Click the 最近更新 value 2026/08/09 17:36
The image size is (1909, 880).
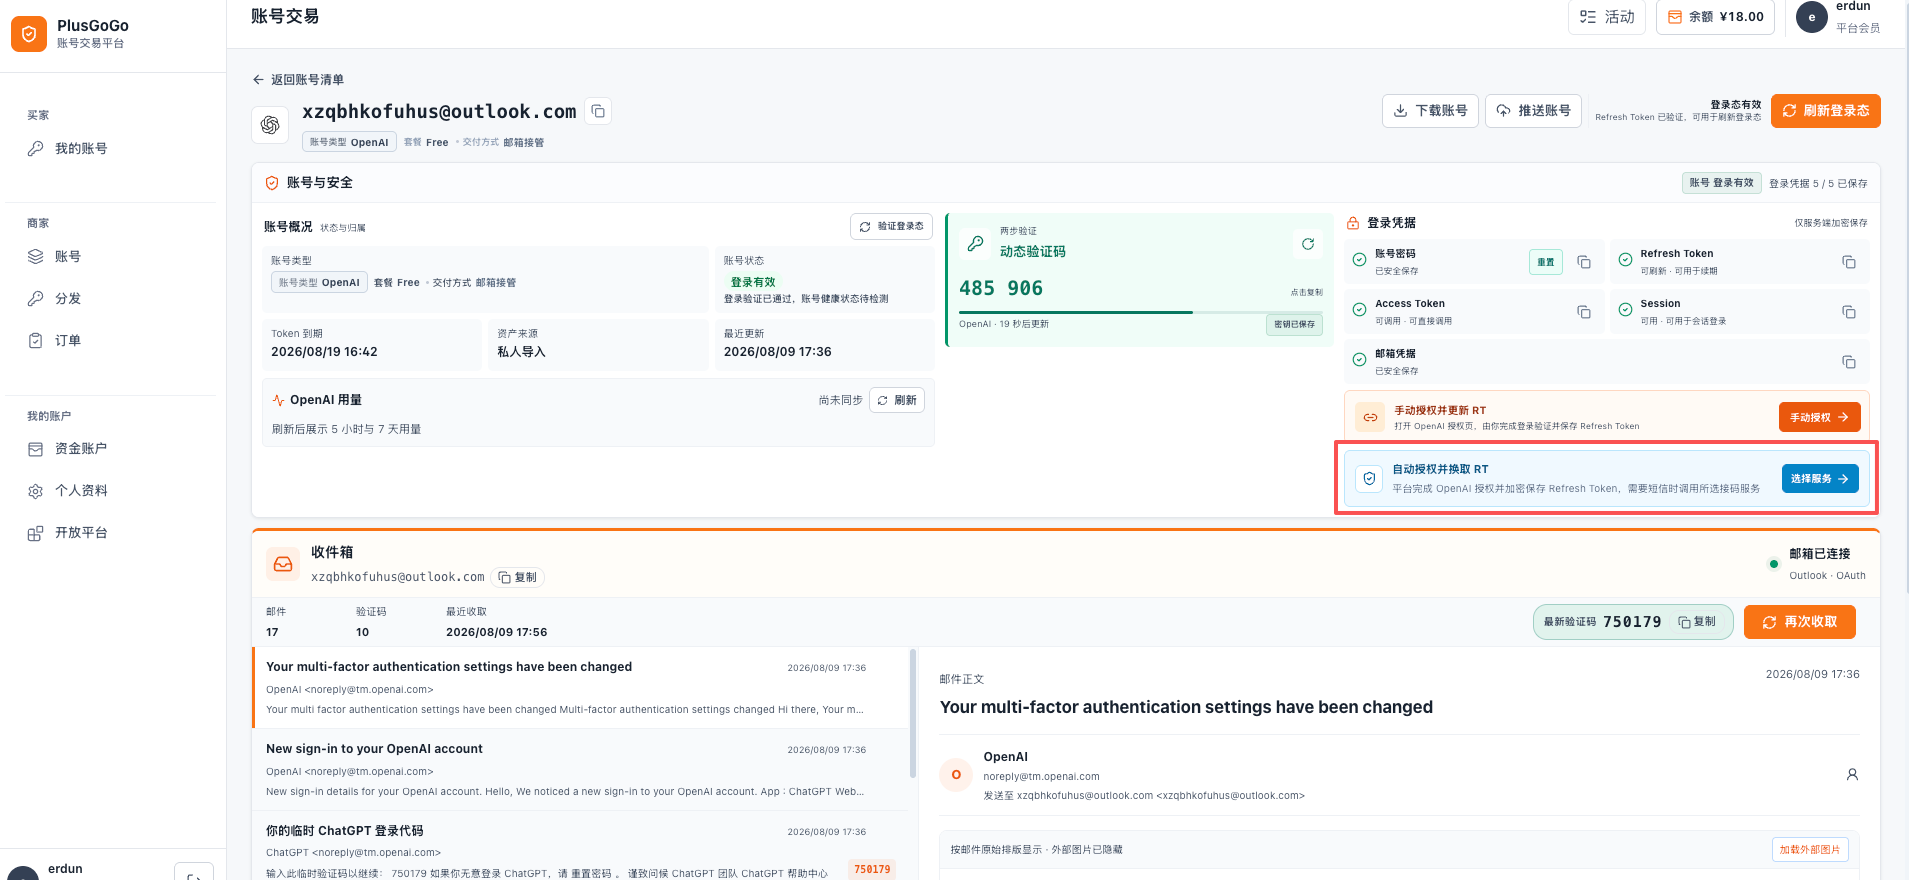777,352
